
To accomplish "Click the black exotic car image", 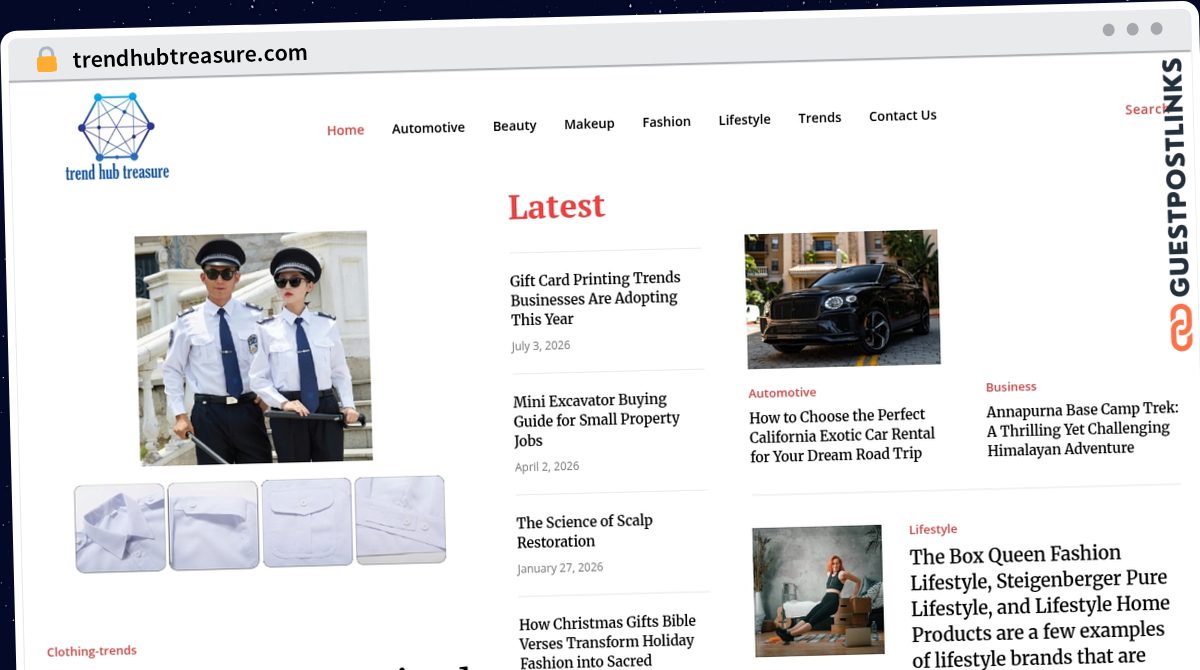I will pyautogui.click(x=842, y=299).
